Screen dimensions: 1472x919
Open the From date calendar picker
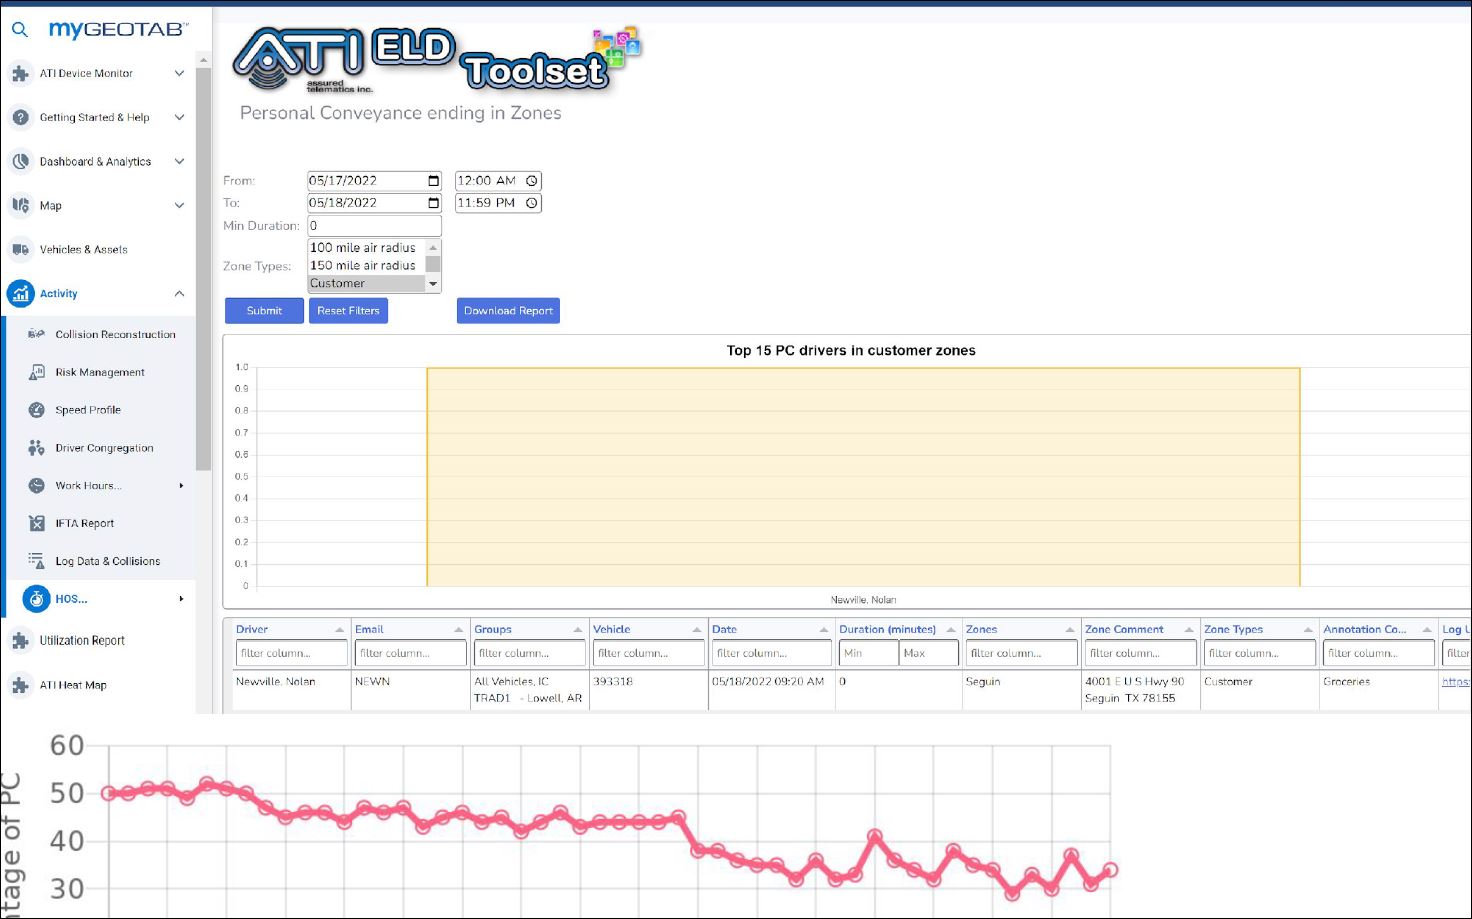[433, 181]
